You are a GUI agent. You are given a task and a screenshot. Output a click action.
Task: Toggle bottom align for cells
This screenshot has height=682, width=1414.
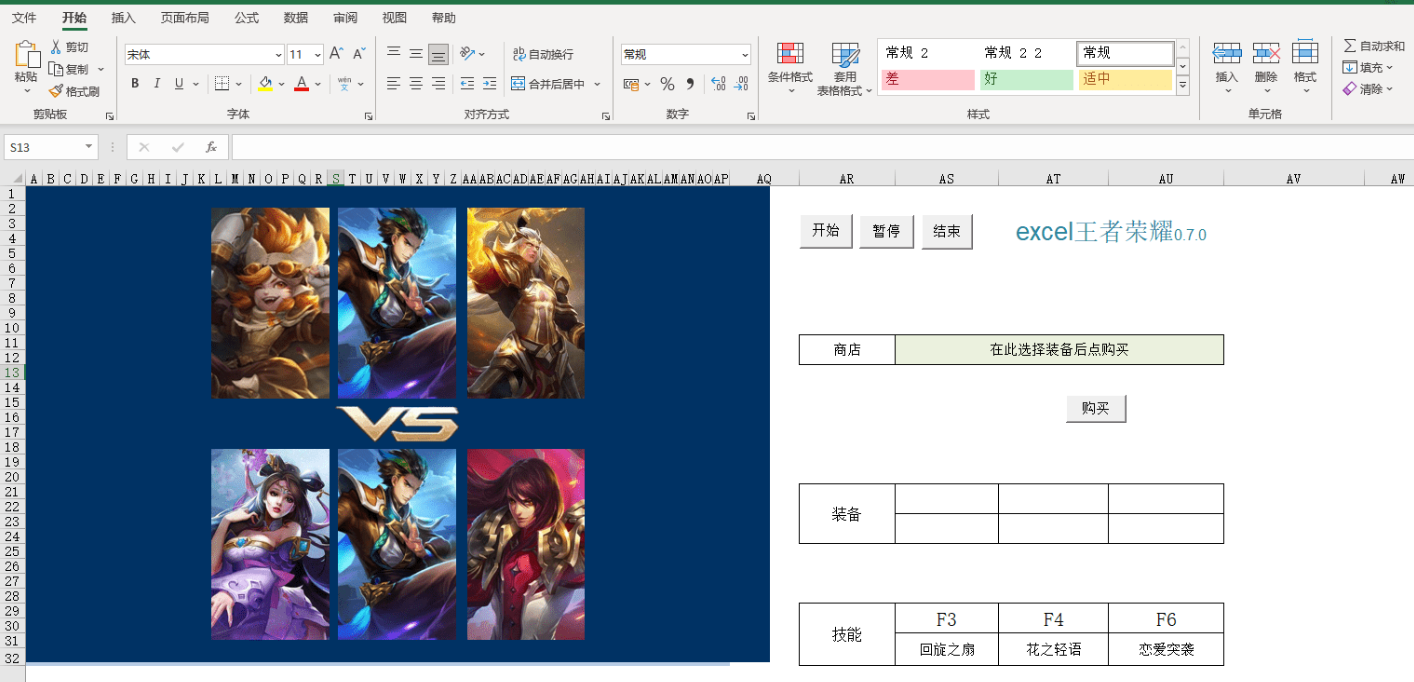(x=438, y=54)
